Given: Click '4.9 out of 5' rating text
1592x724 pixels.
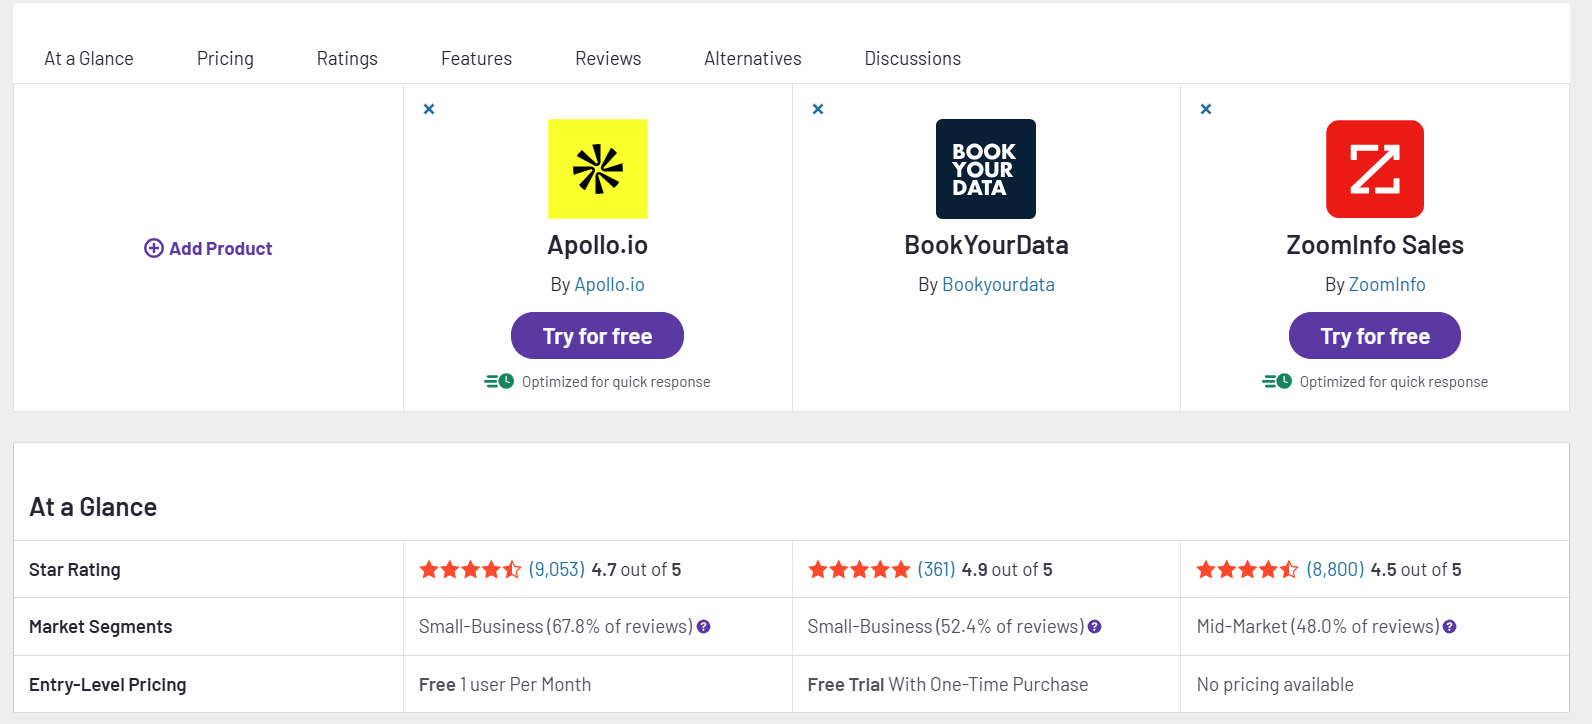Looking at the screenshot, I should tap(1007, 569).
